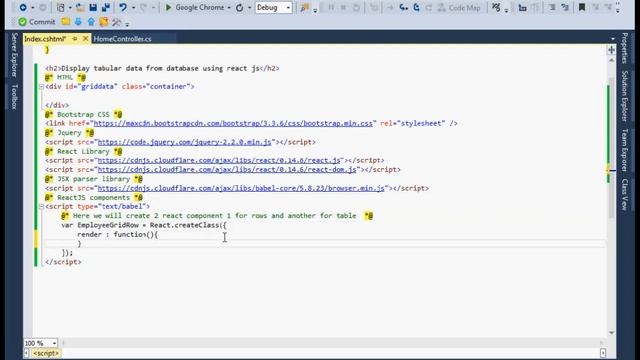The width and height of the screenshot is (640, 360).
Task: Click the Step Over debug icon
Action: [x=416, y=7]
